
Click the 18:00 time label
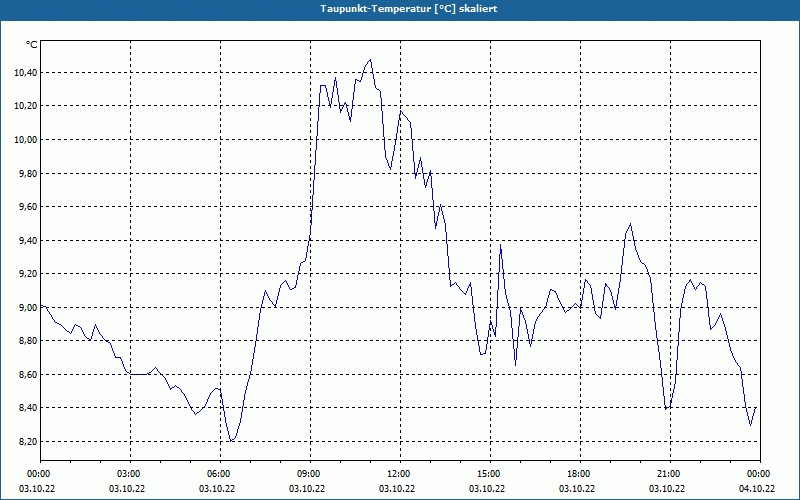coord(580,474)
